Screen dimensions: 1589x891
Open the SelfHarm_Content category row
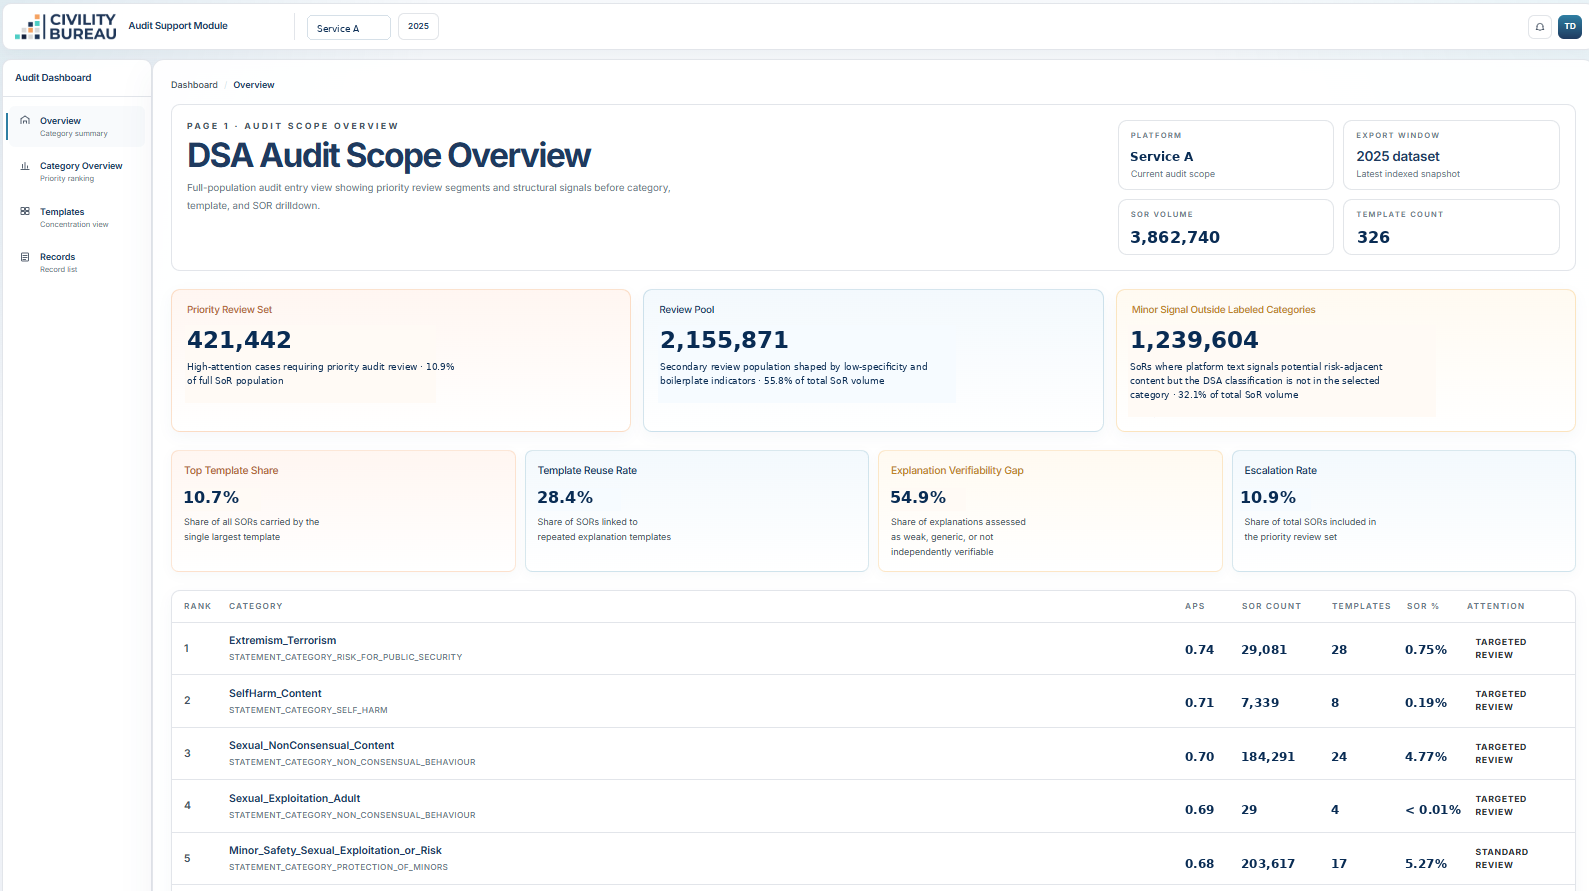tap(873, 701)
